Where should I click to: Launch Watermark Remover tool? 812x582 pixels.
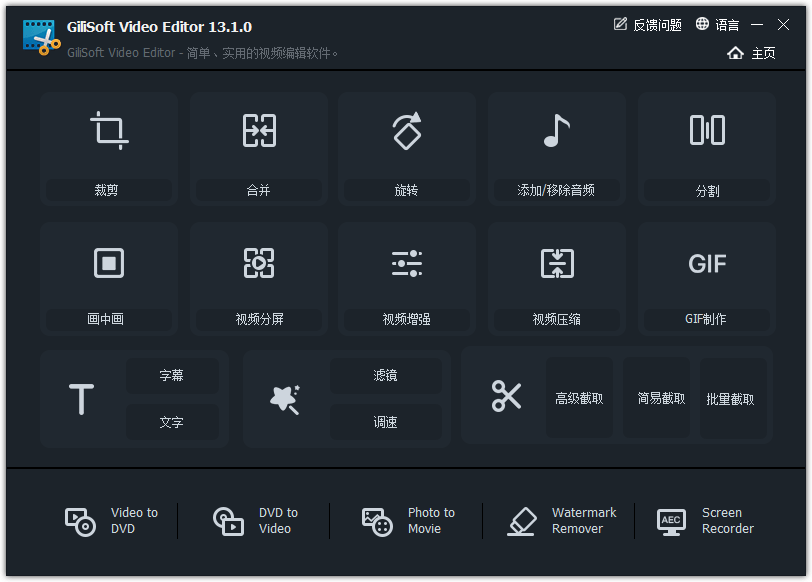tap(563, 521)
